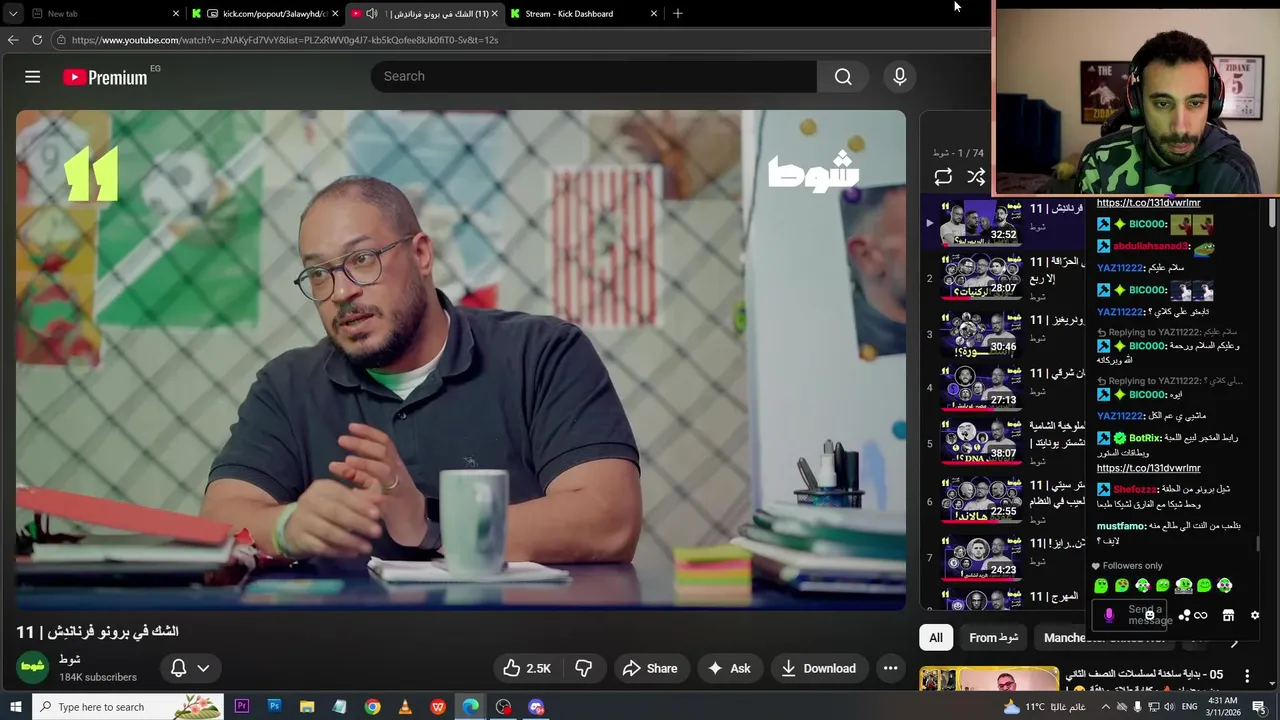Image resolution: width=1280 pixels, height=720 pixels.
Task: Toggle playlist loop
Action: click(x=943, y=177)
